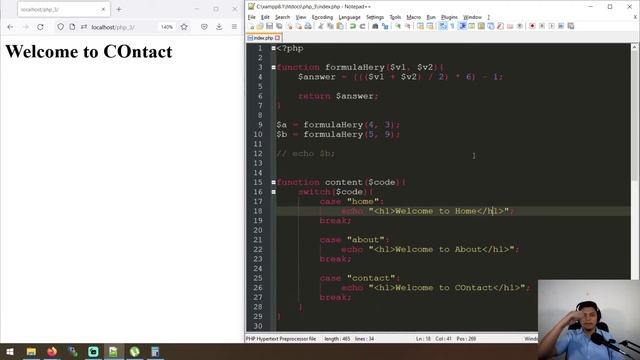Click the Firefox icon in the taskbar

click(x=52, y=351)
